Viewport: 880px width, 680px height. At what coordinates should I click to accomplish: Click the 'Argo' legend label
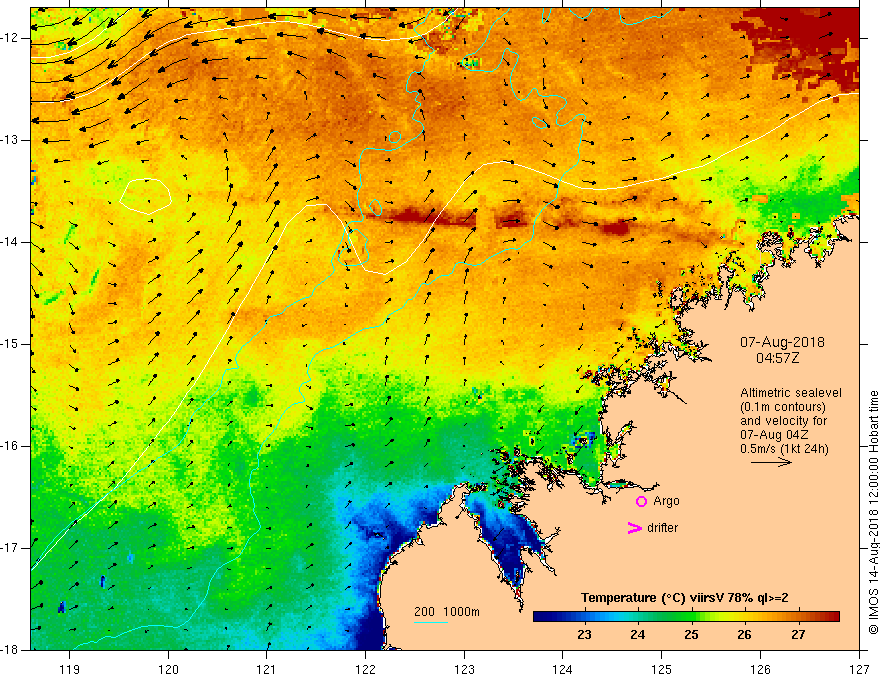pyautogui.click(x=666, y=501)
